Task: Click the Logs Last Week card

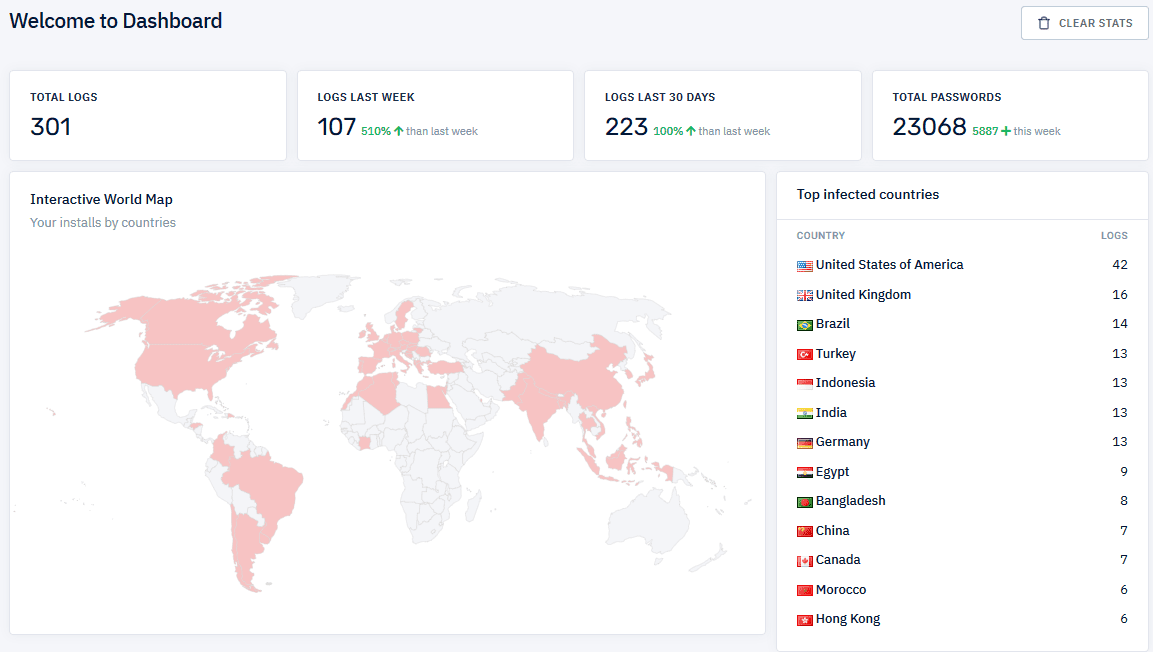Action: pyautogui.click(x=435, y=115)
